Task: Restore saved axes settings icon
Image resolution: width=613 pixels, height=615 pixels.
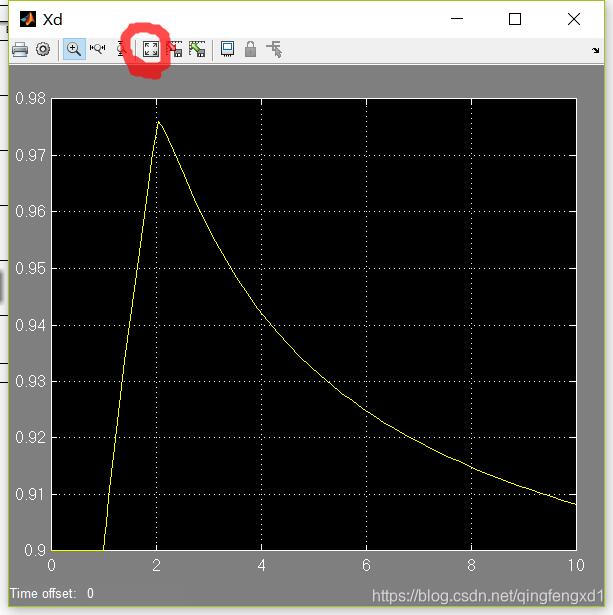Action: tap(197, 49)
